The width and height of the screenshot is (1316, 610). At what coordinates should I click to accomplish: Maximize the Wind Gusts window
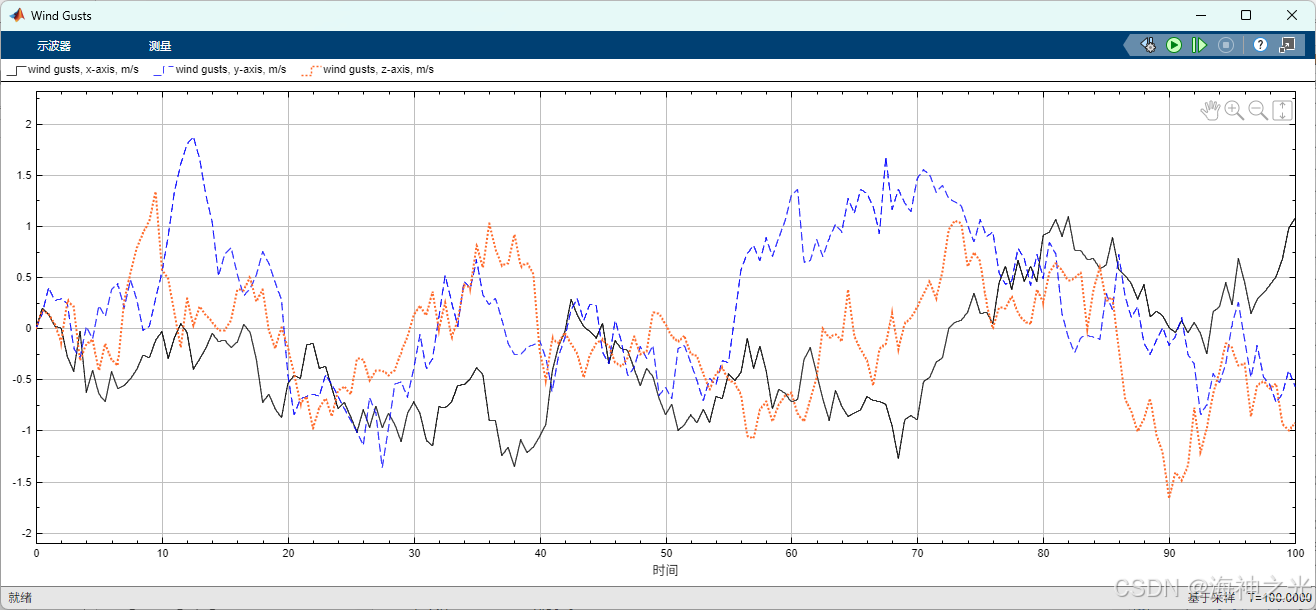1245,15
